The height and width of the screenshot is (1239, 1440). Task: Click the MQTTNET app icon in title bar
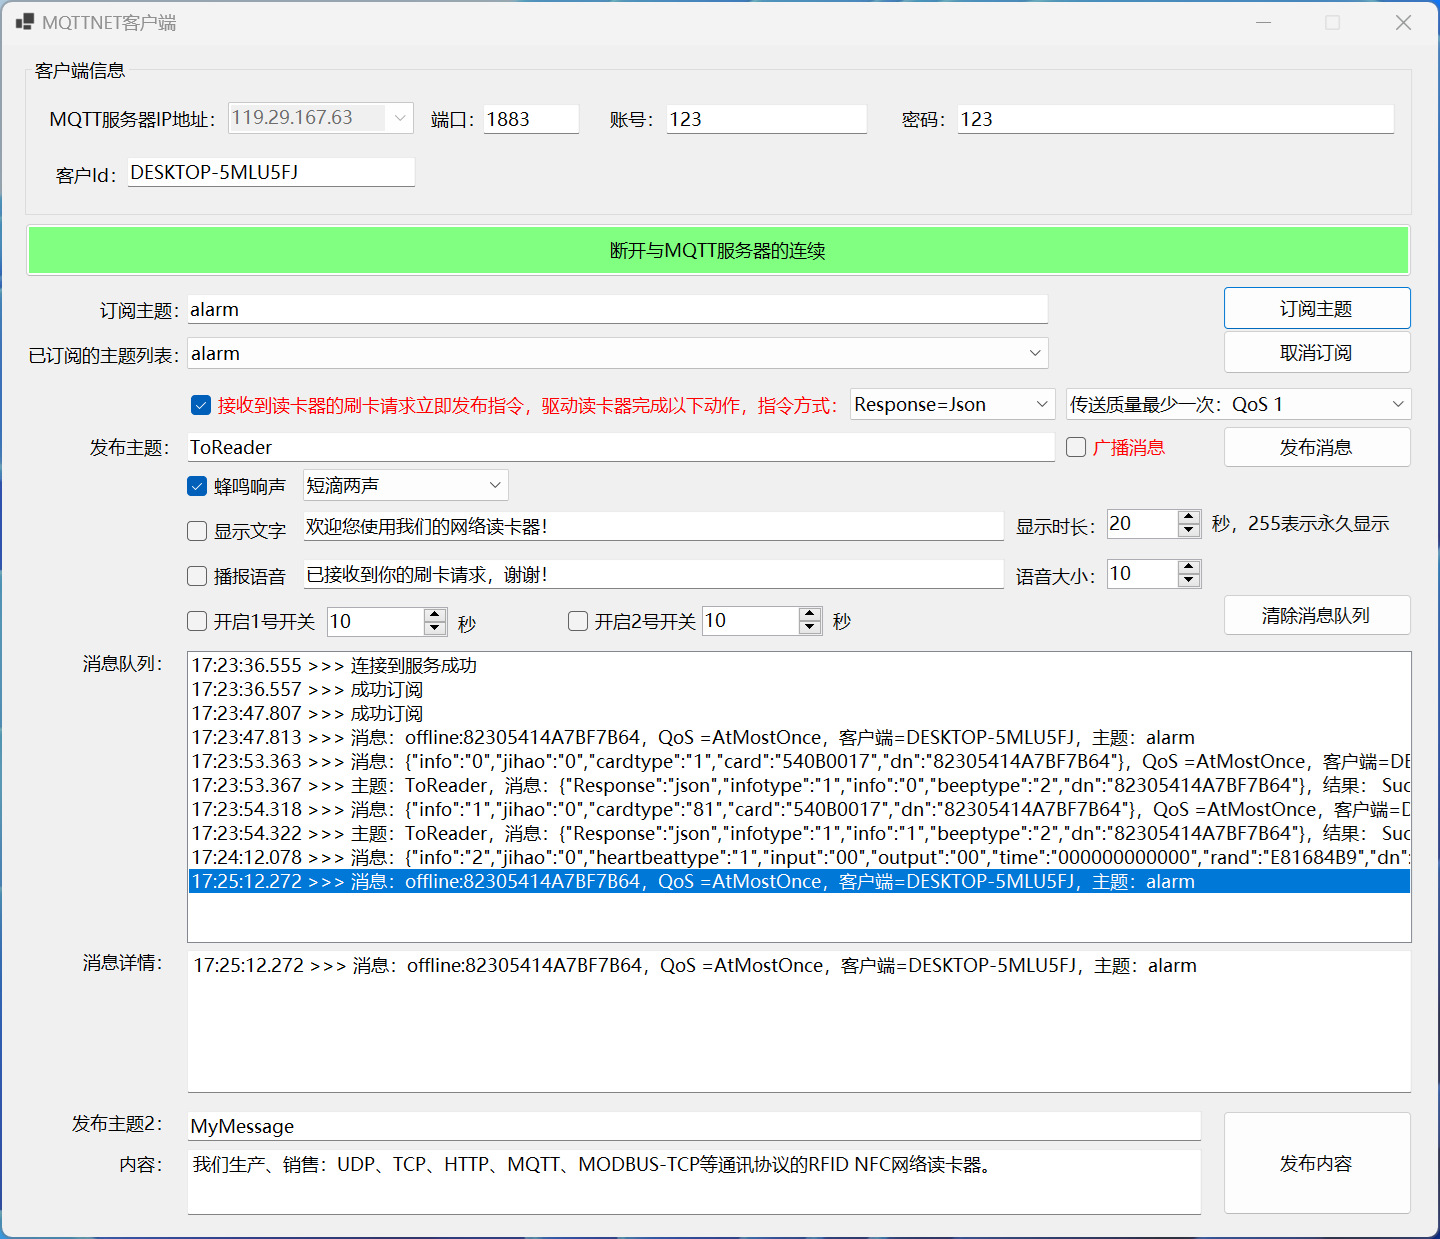point(25,22)
